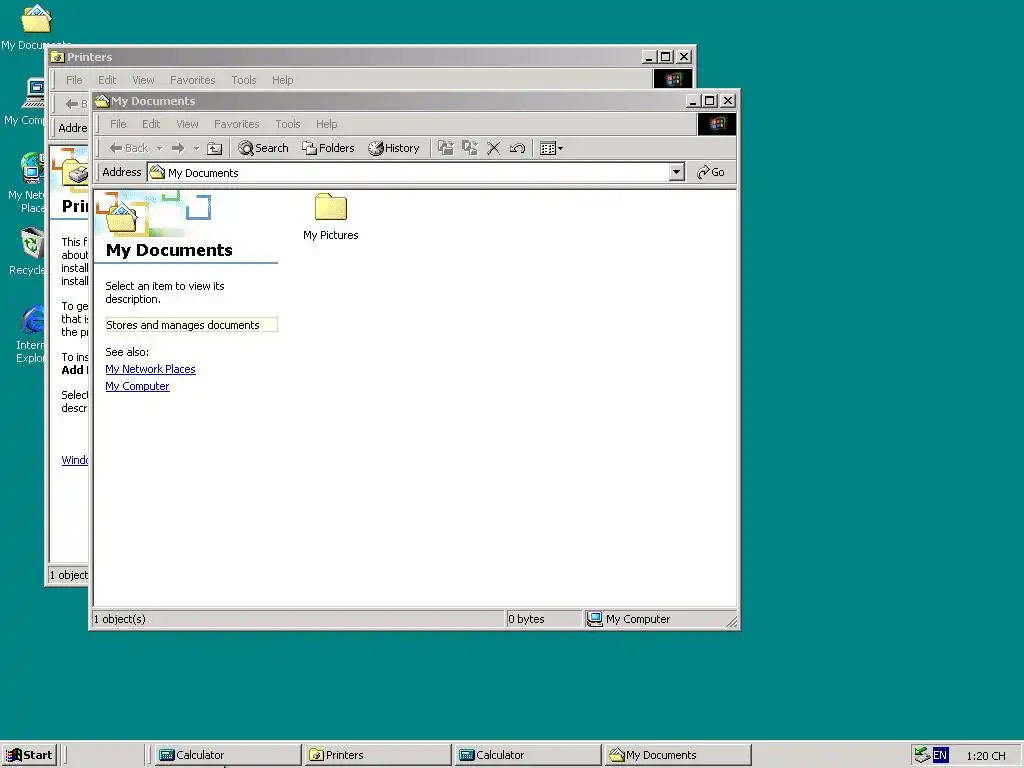Expand the Address bar dropdown arrow
The width and height of the screenshot is (1024, 768).
[677, 172]
